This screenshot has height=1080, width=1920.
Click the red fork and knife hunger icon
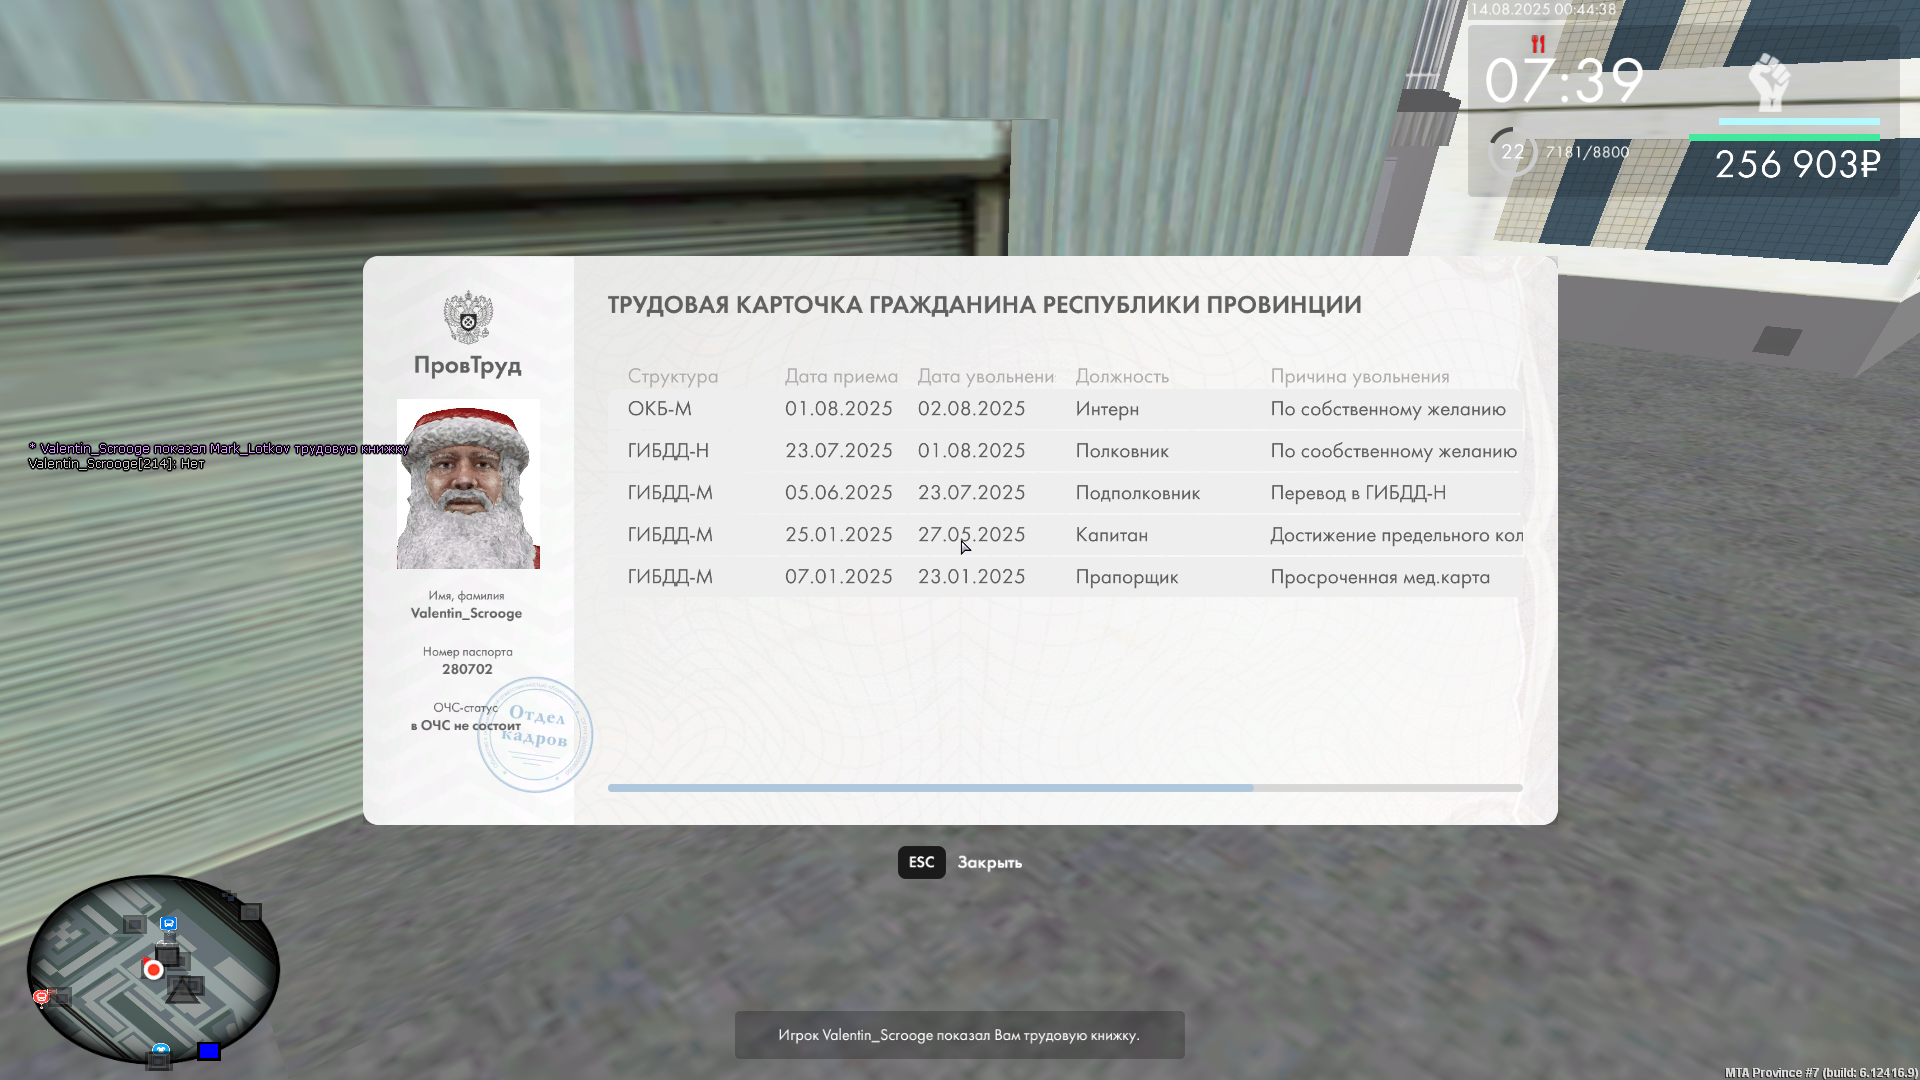click(x=1538, y=44)
